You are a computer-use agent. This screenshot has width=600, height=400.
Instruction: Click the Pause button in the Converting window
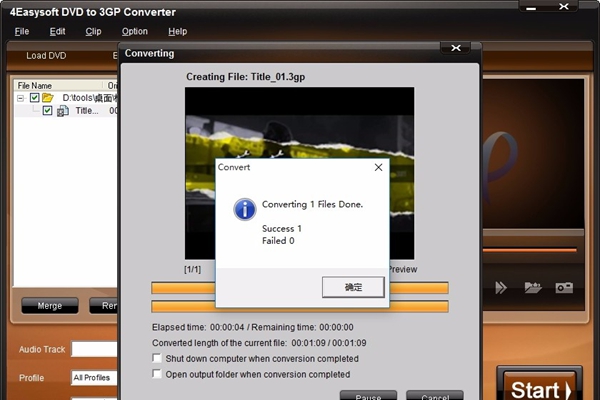tap(368, 395)
